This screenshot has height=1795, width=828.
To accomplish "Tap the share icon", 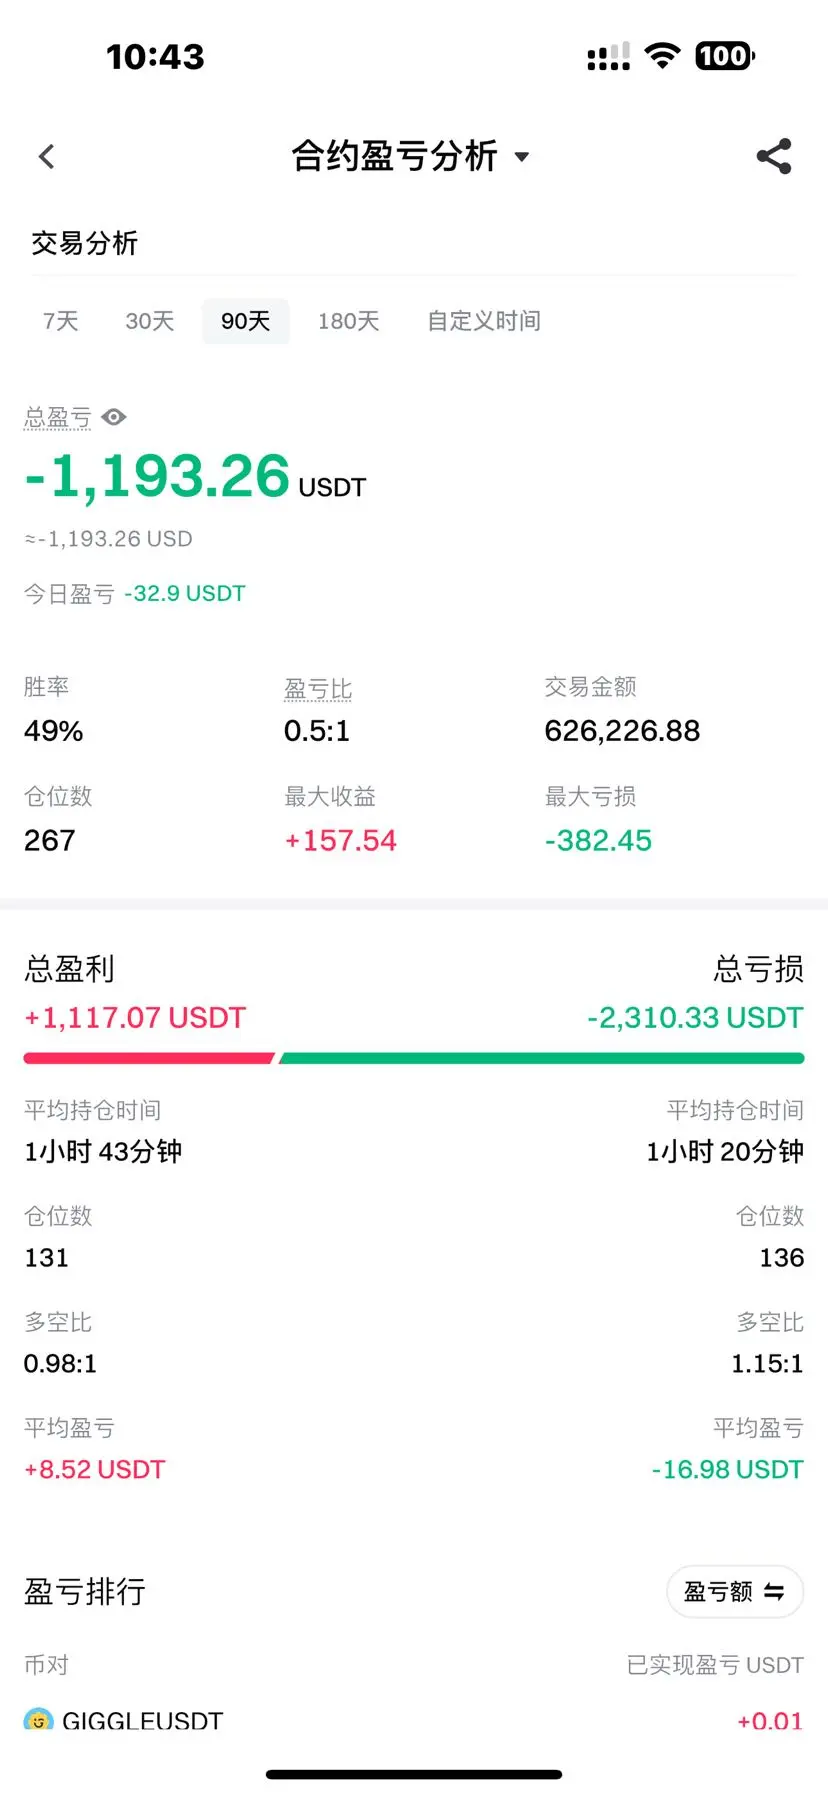I will 774,156.
